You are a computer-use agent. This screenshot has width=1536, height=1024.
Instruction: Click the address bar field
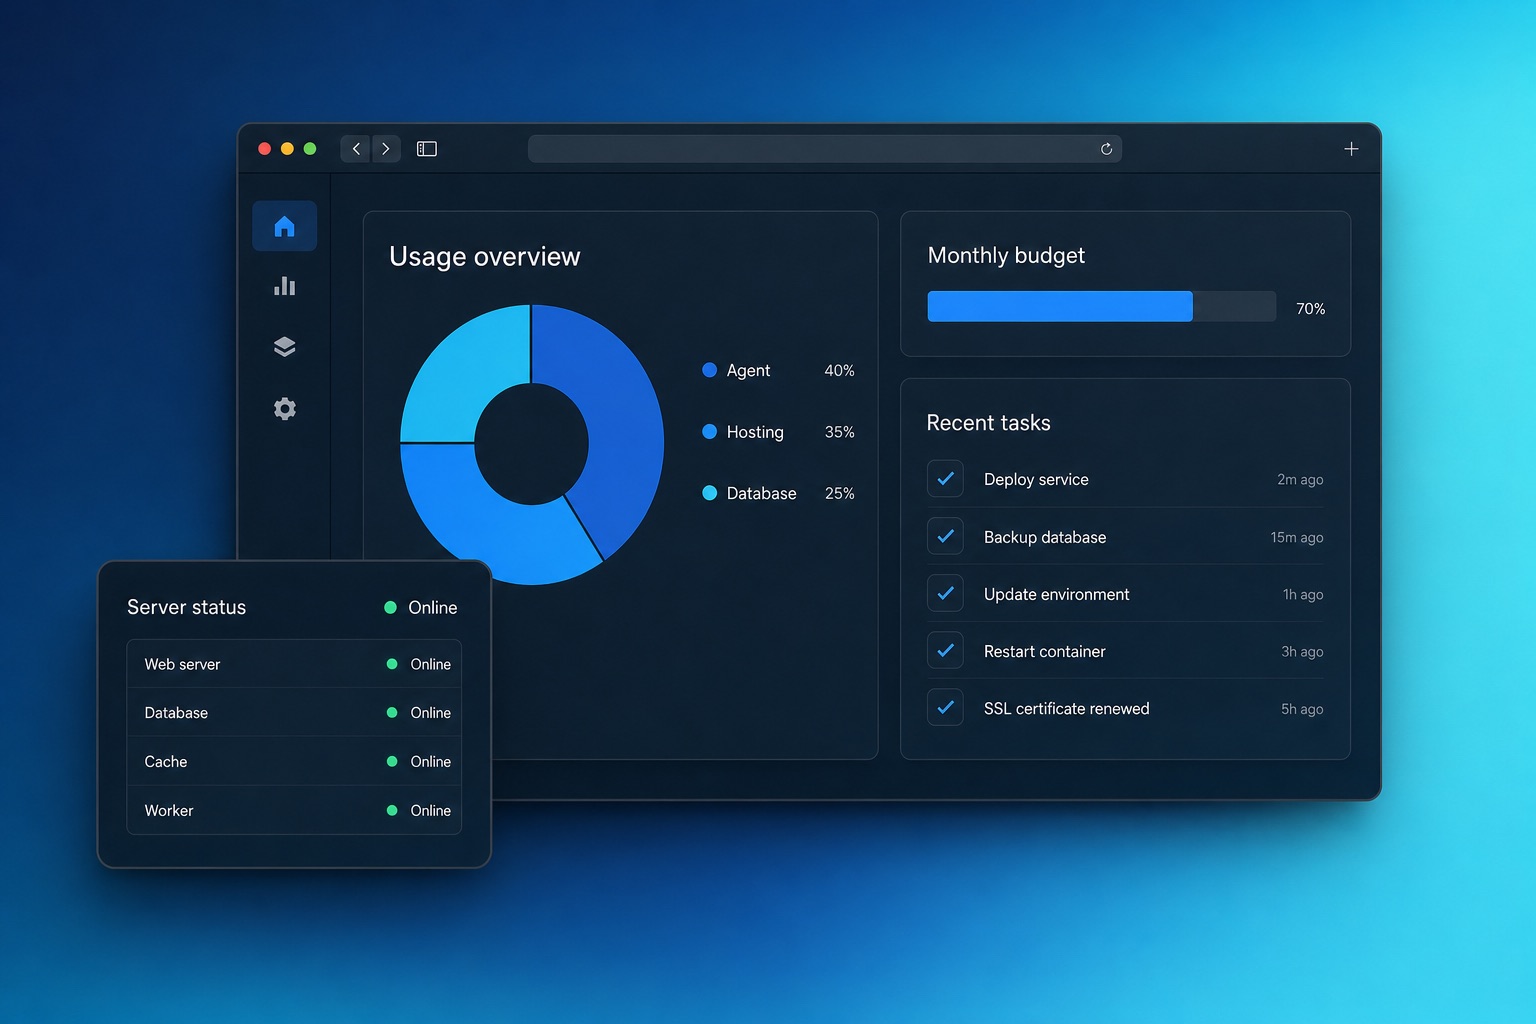coord(825,149)
